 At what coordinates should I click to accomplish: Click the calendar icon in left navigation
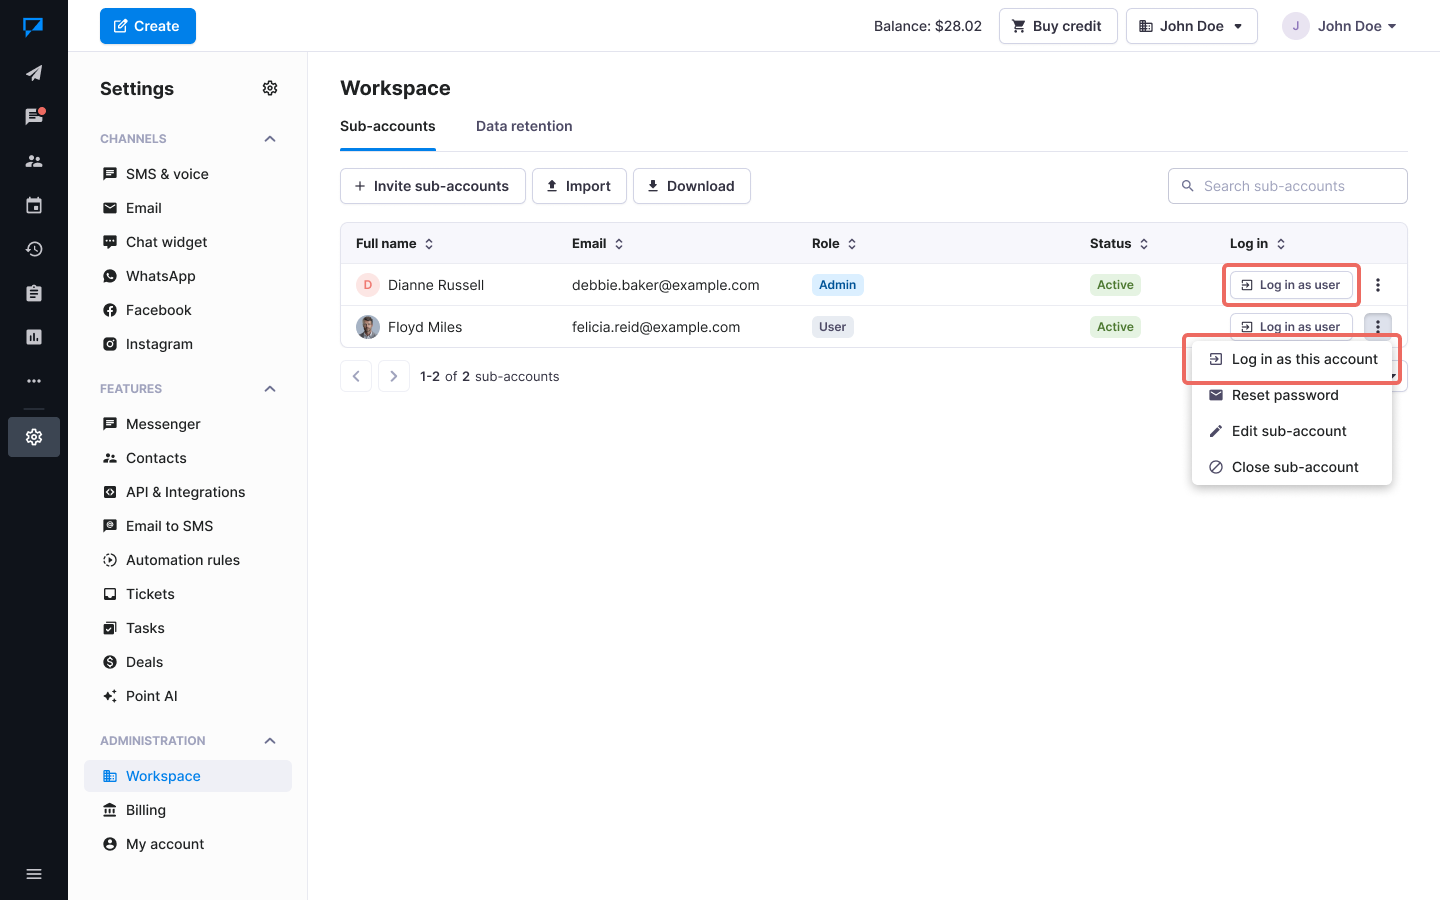[34, 205]
